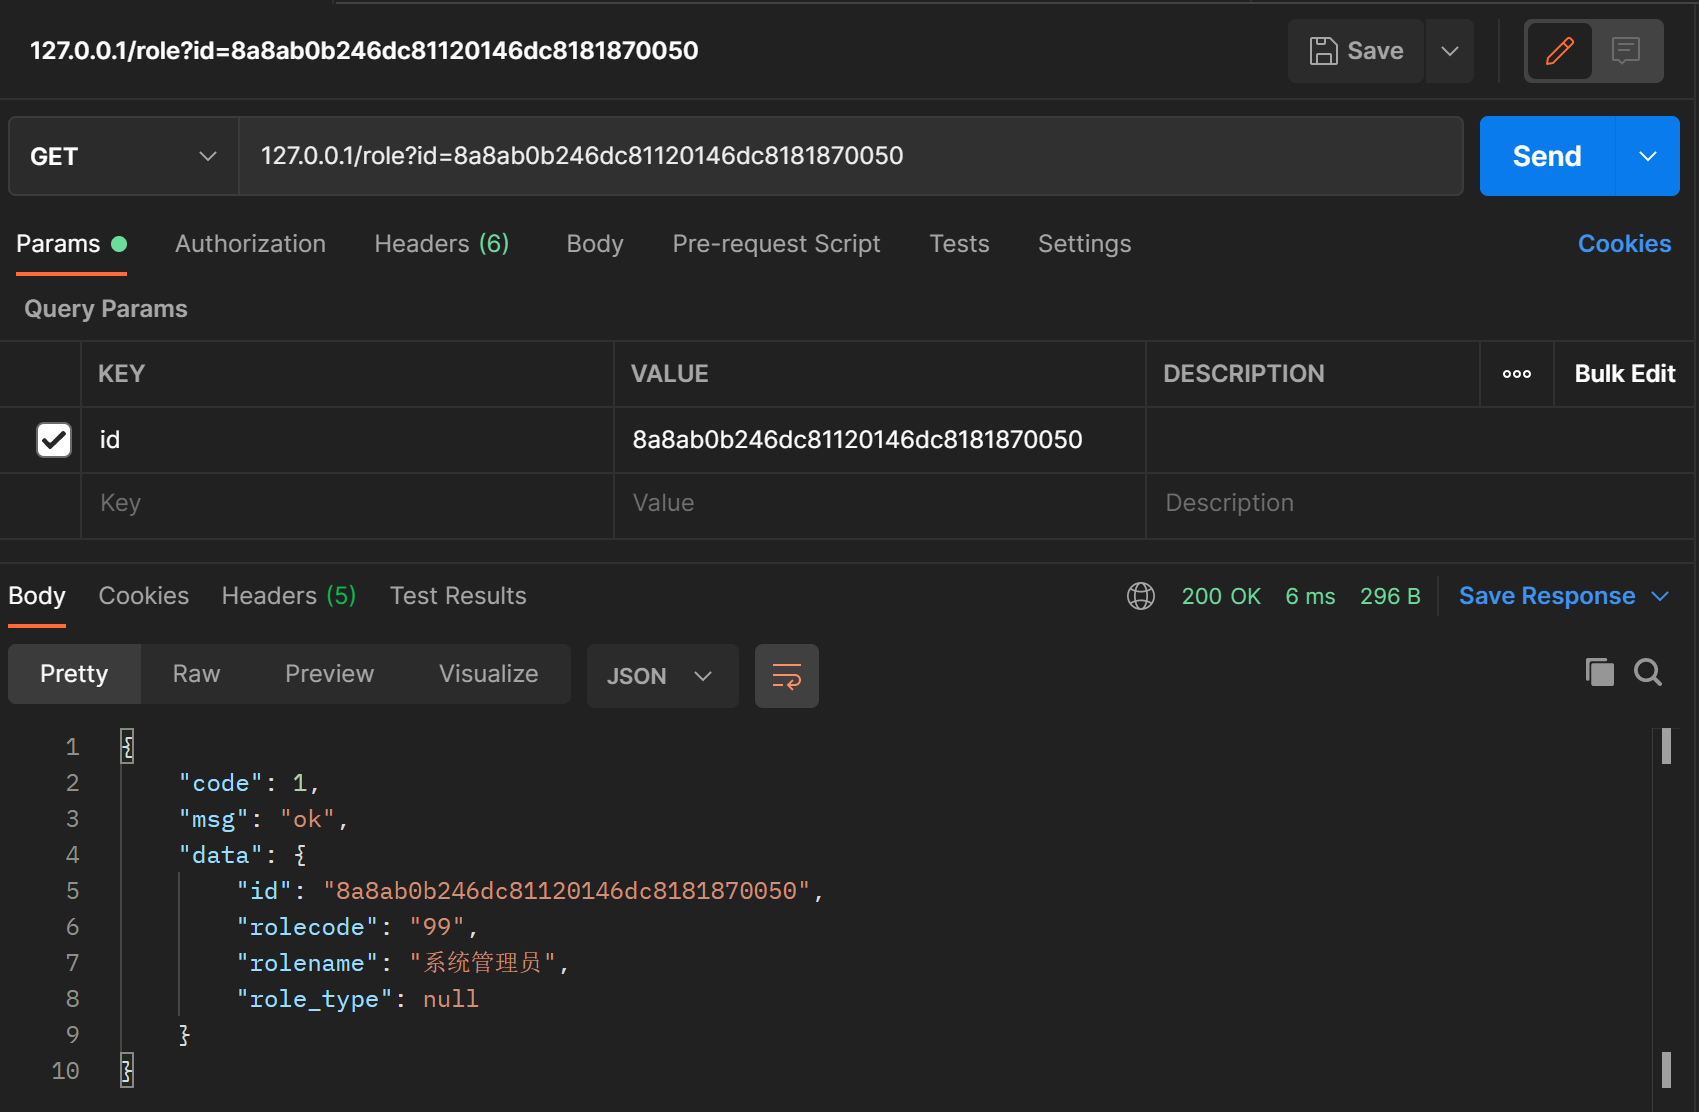Click the "msg": "ok" line
The height and width of the screenshot is (1112, 1699).
tap(263, 819)
